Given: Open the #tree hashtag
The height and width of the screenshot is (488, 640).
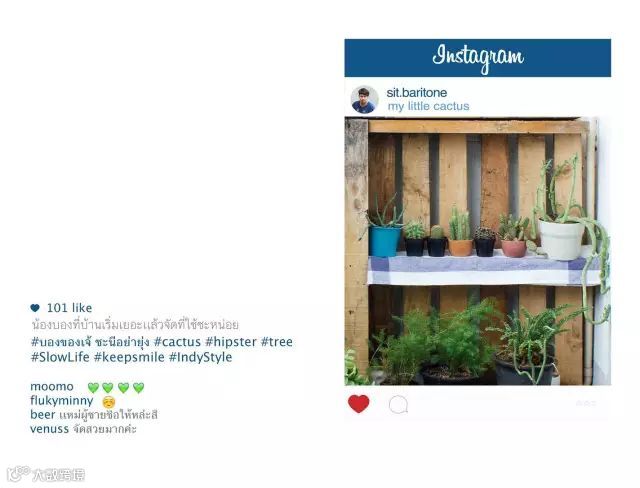Looking at the screenshot, I should [277, 342].
